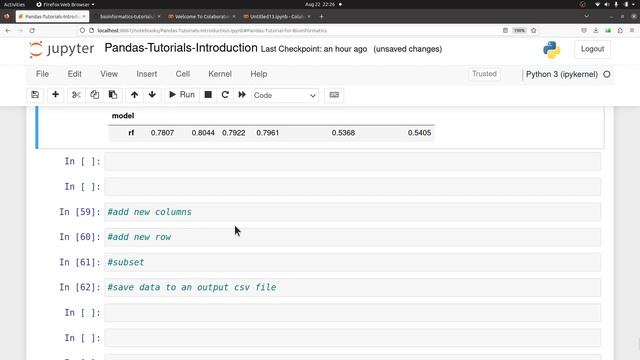
Task: Toggle reader view icon in address bar
Action: (x=505, y=31)
